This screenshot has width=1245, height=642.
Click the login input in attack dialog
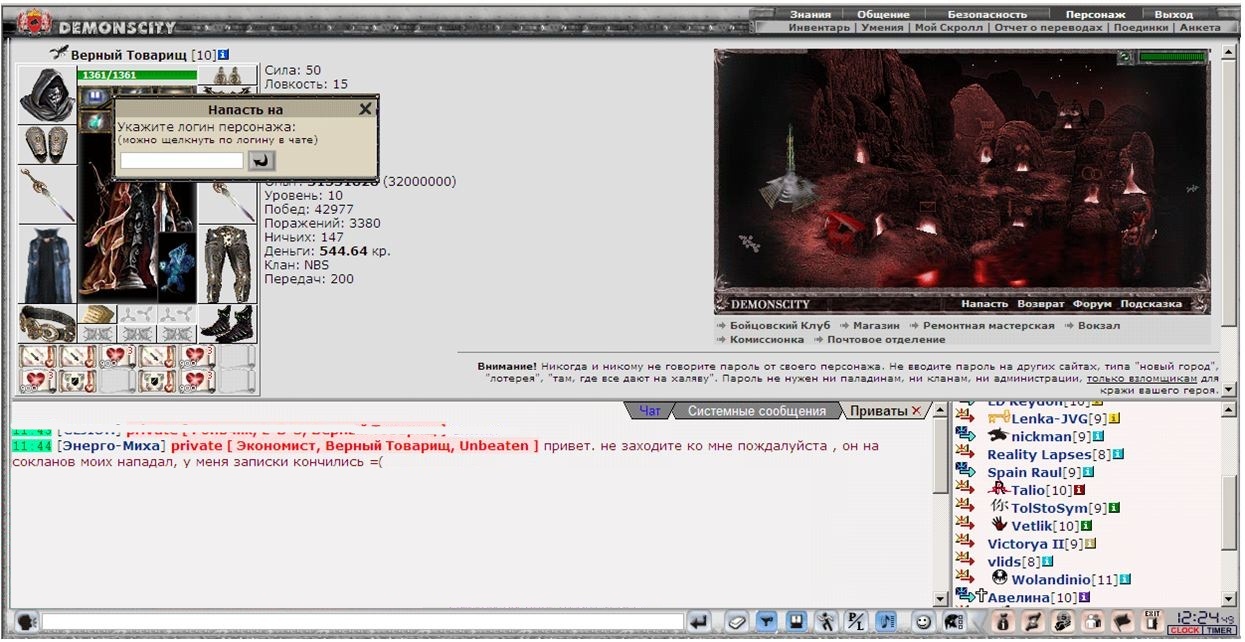(181, 160)
